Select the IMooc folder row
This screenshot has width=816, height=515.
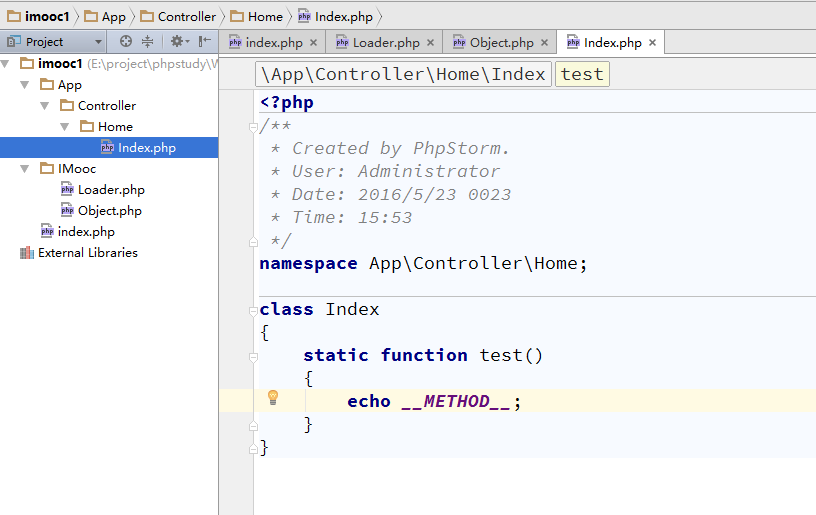tap(109, 169)
